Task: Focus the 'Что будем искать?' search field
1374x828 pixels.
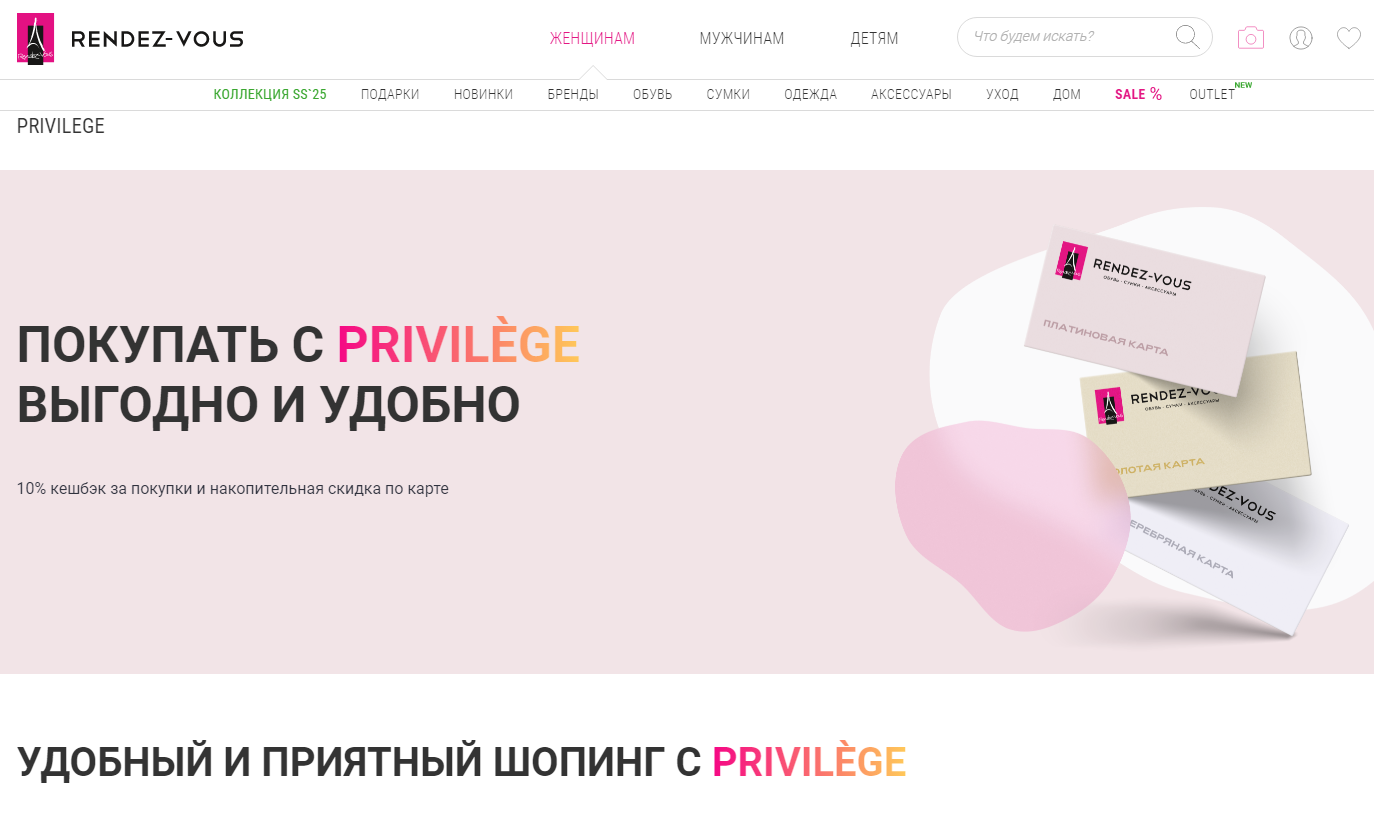Action: point(1070,37)
